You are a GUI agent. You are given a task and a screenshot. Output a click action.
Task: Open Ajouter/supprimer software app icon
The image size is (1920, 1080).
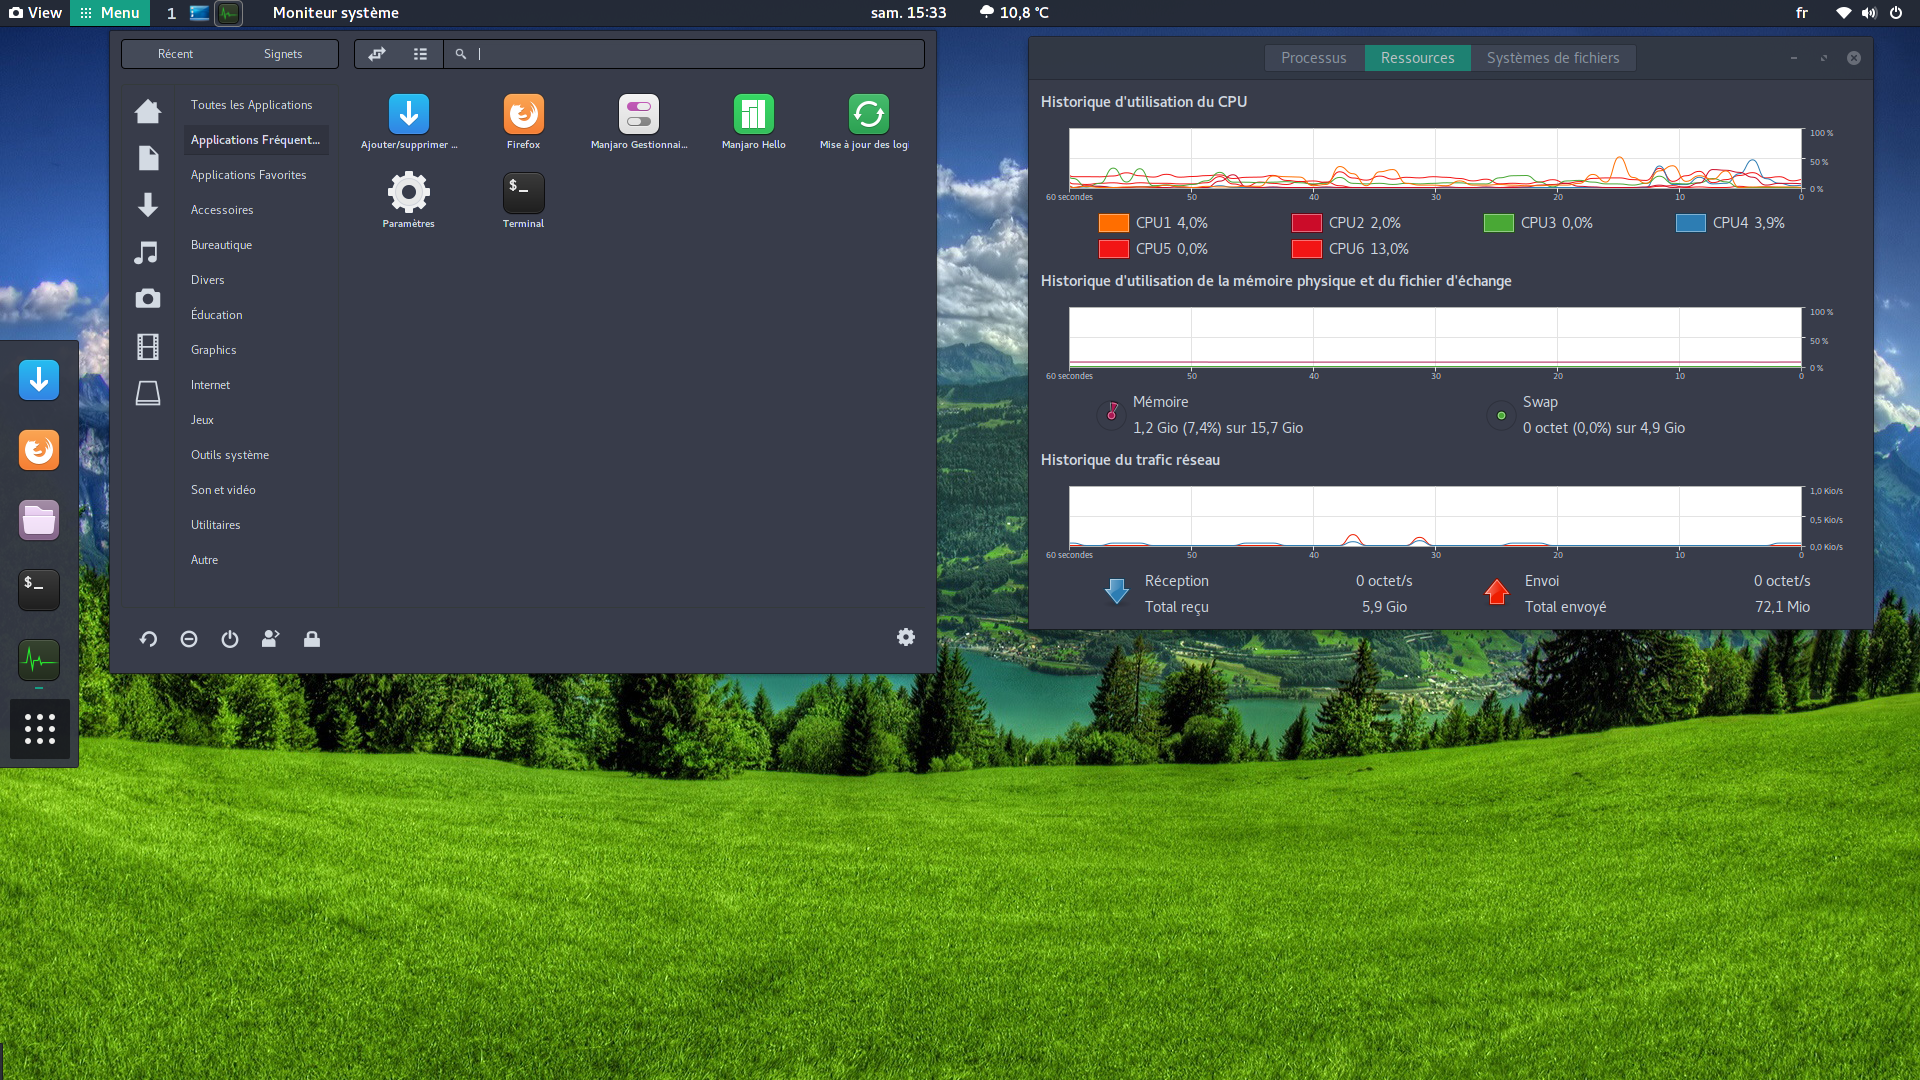coord(409,115)
